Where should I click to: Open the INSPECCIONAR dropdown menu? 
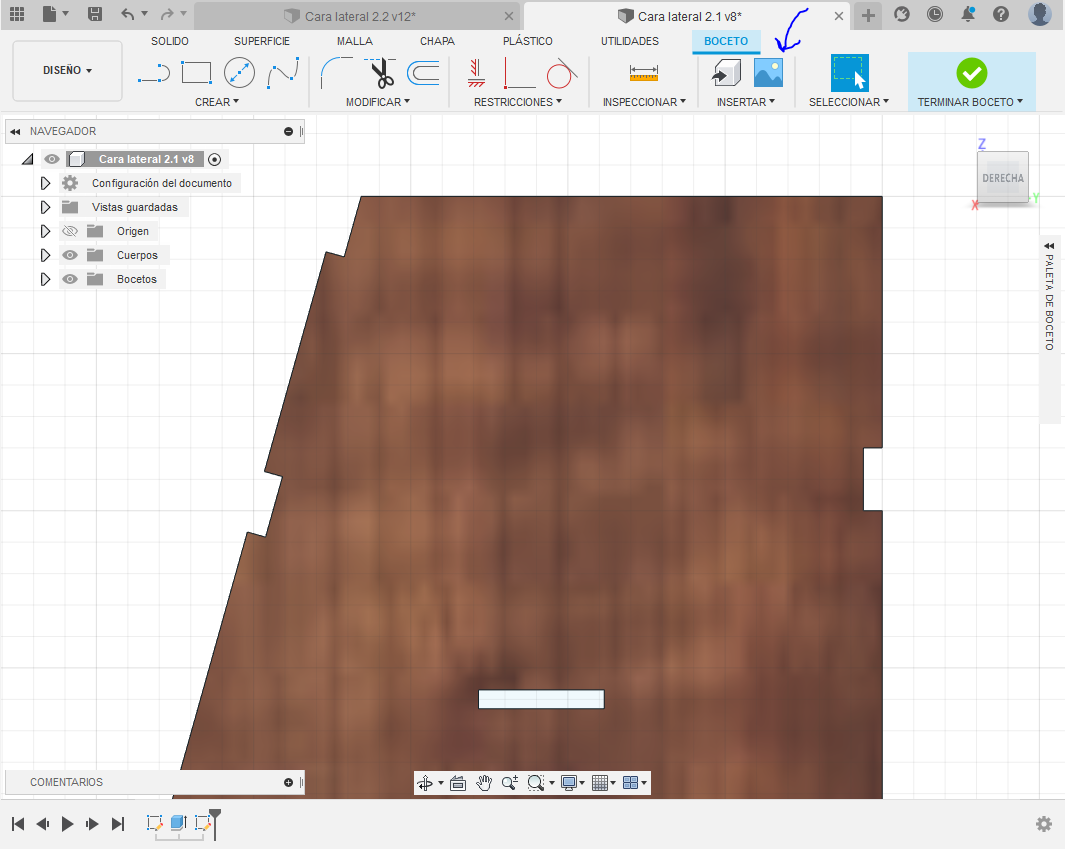pyautogui.click(x=644, y=102)
